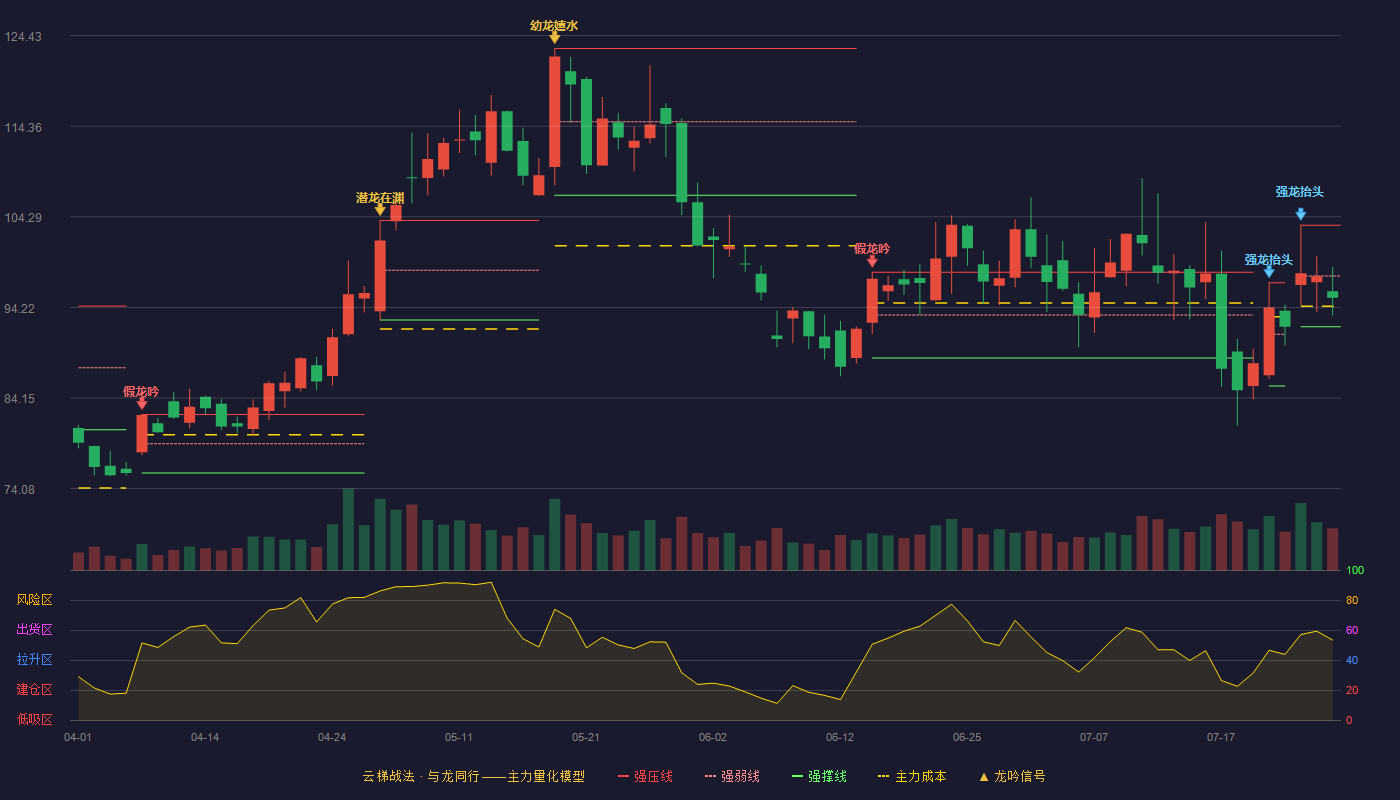Image resolution: width=1400 pixels, height=800 pixels.
Task: Click the 主力成本 legend entry
Action: tap(912, 776)
